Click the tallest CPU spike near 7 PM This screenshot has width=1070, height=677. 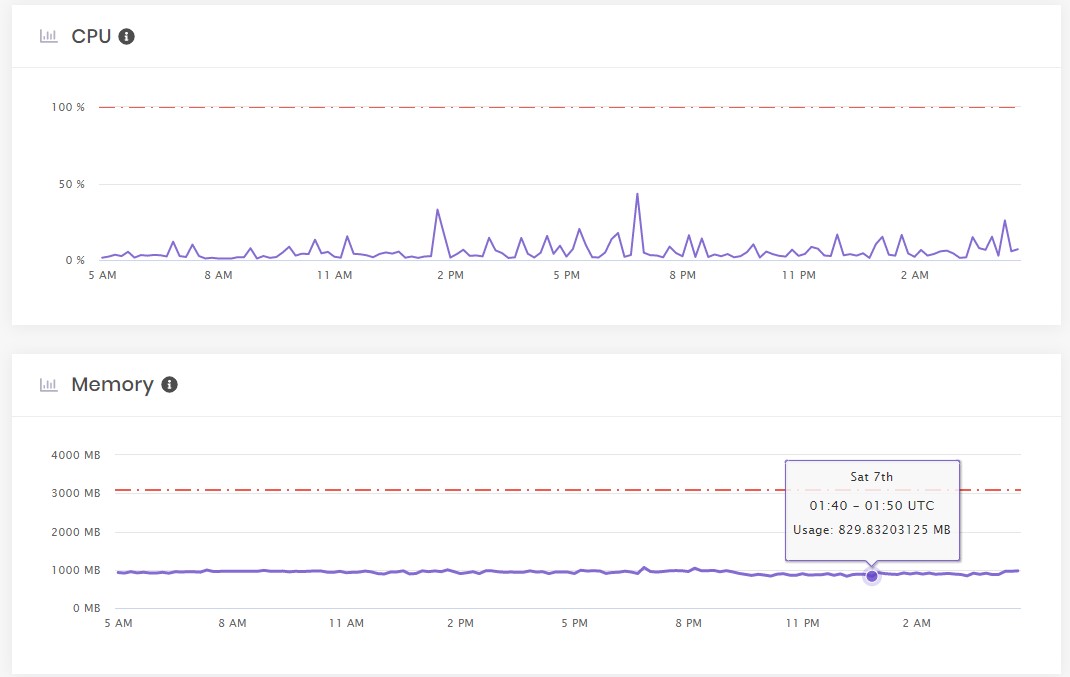click(637, 194)
